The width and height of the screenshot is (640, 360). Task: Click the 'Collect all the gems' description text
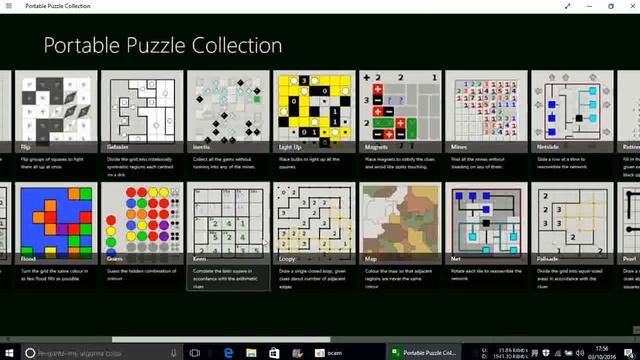(224, 163)
